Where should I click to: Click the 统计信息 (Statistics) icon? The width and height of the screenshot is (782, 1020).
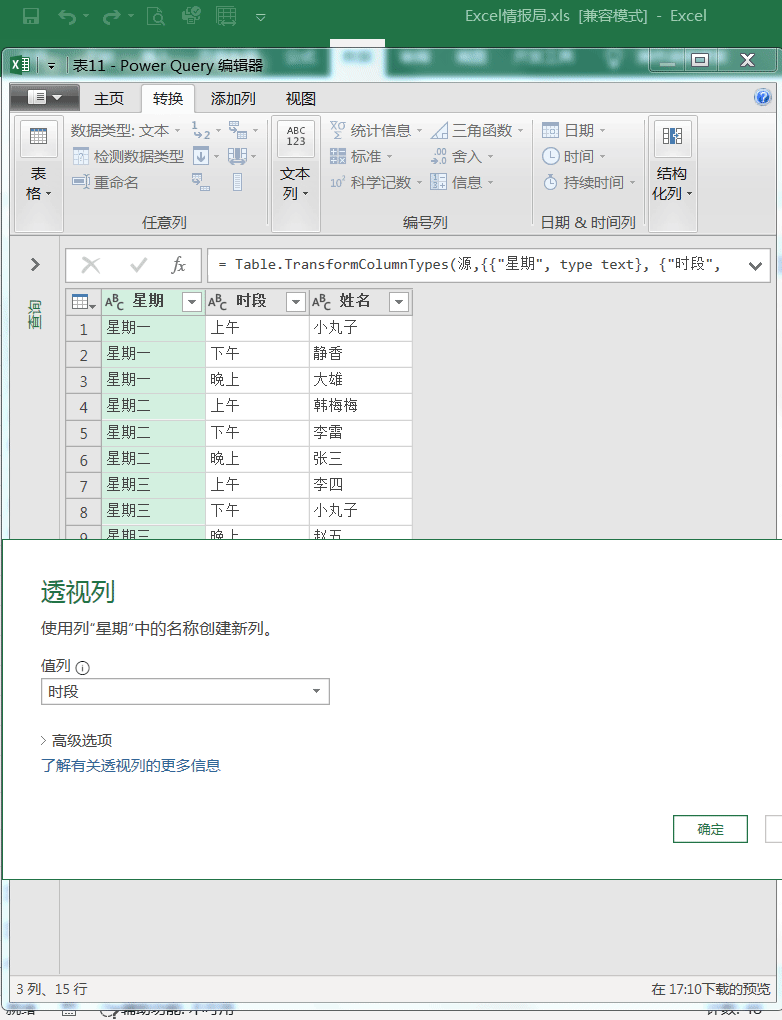point(338,131)
